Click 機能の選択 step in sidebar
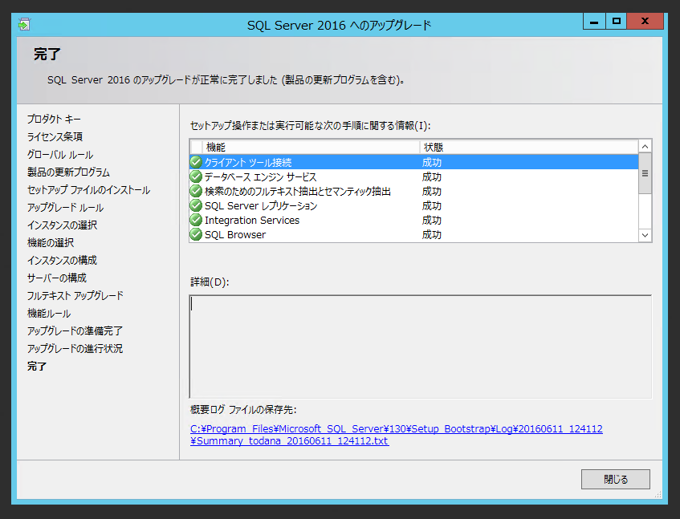The width and height of the screenshot is (680, 519). click(50, 243)
